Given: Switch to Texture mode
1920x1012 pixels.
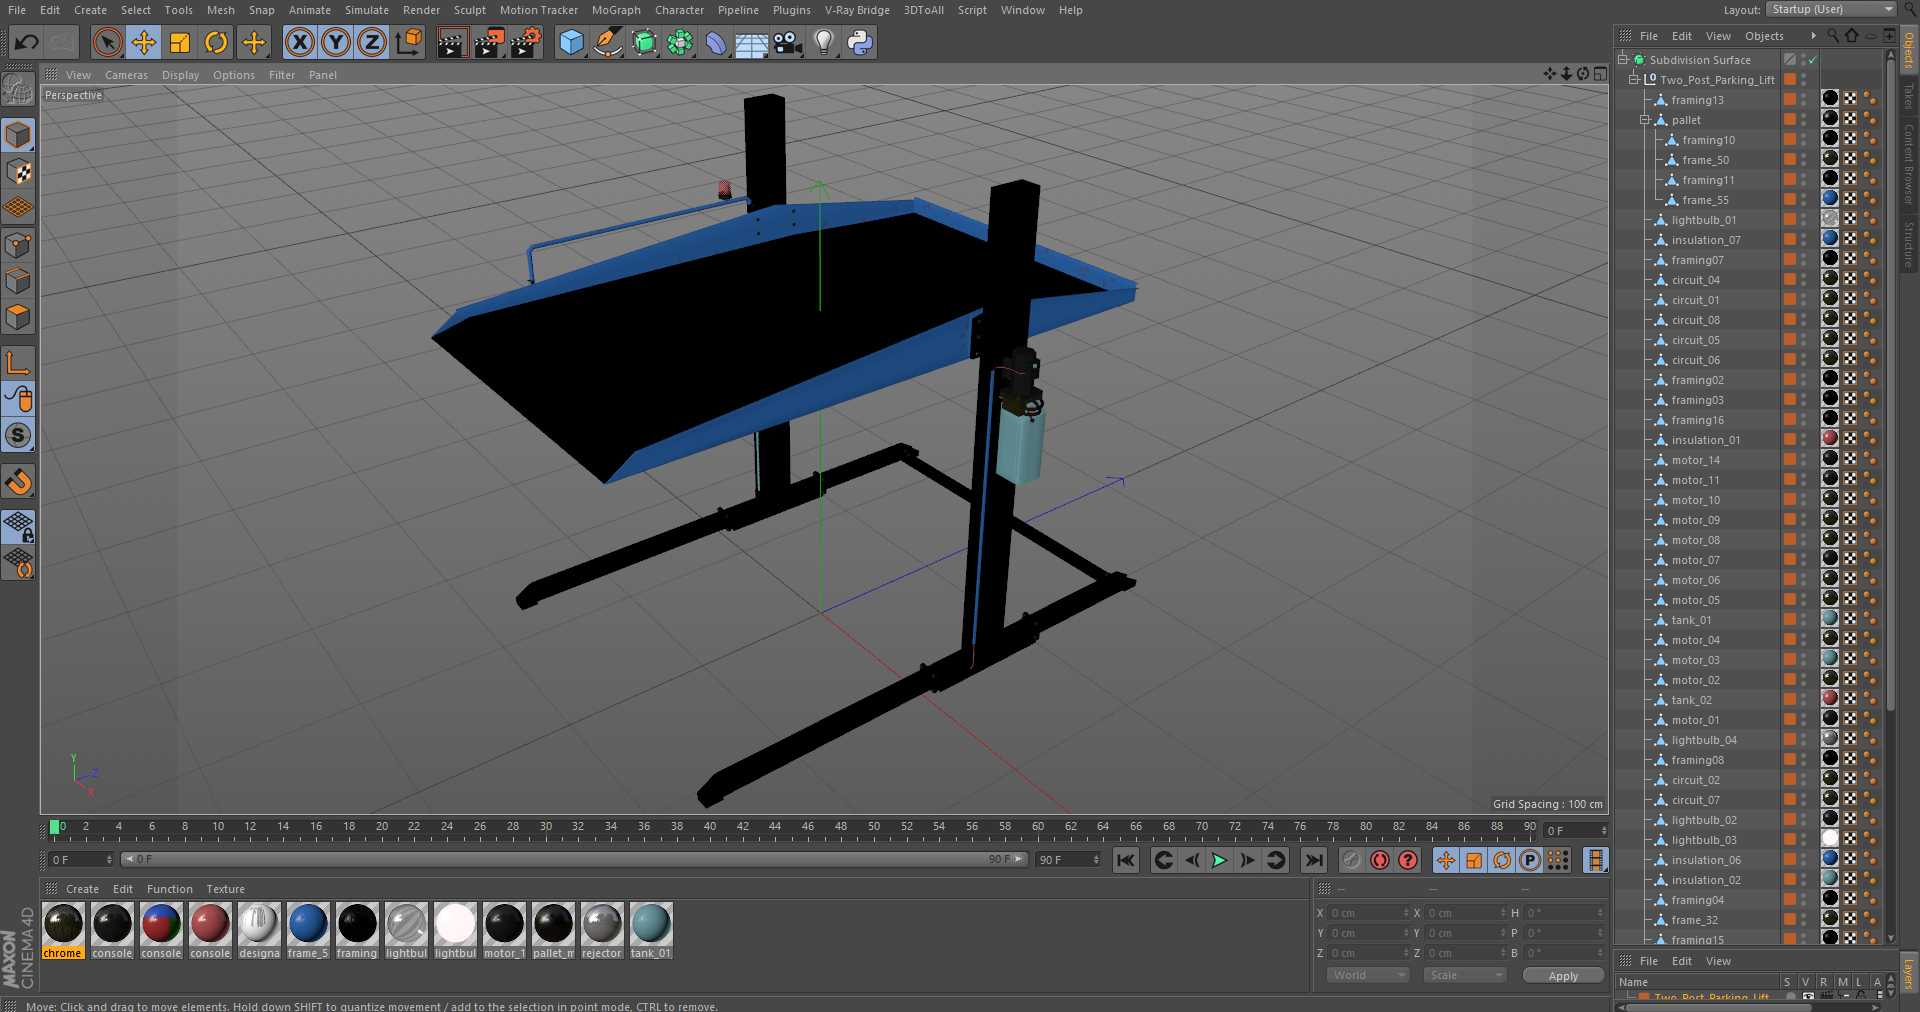Looking at the screenshot, I should (x=18, y=171).
